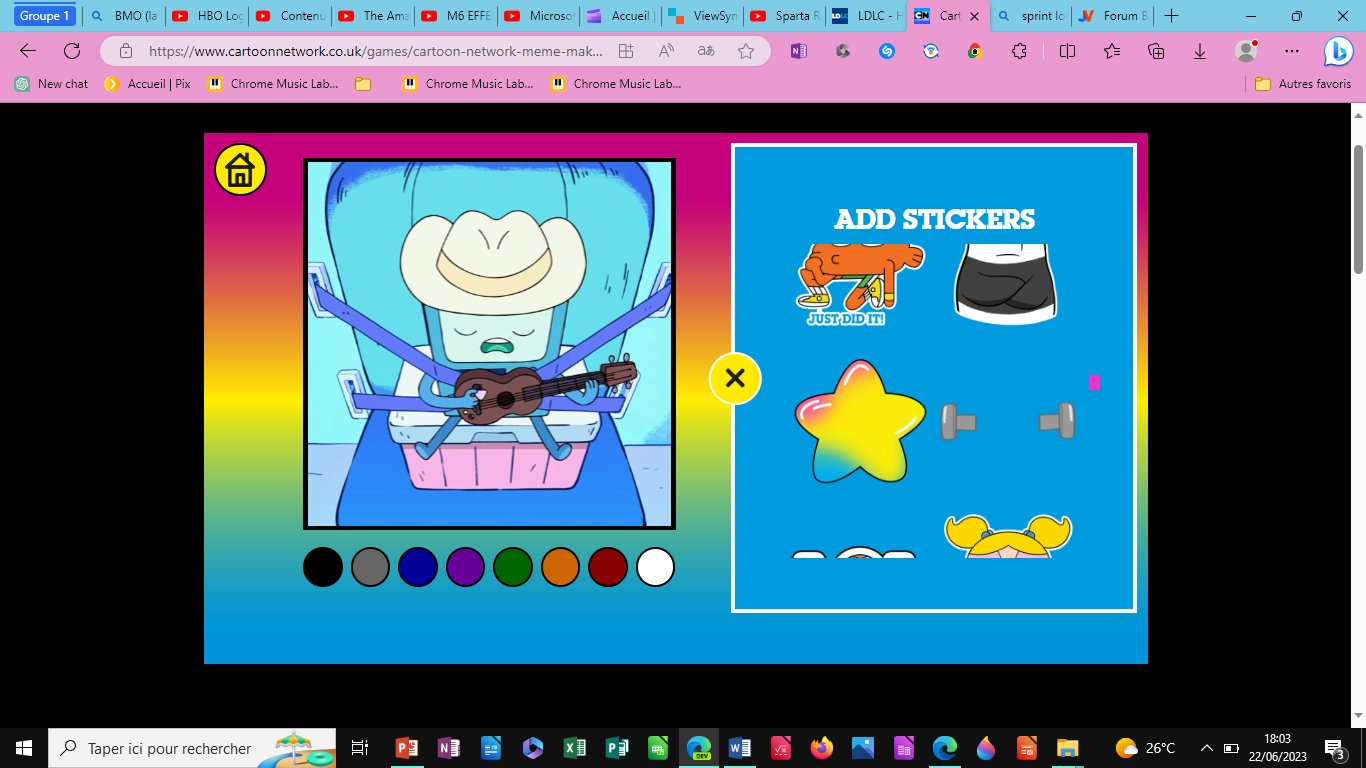The height and width of the screenshot is (768, 1366).
Task: Open File Explorer from the taskbar
Action: point(1068,748)
